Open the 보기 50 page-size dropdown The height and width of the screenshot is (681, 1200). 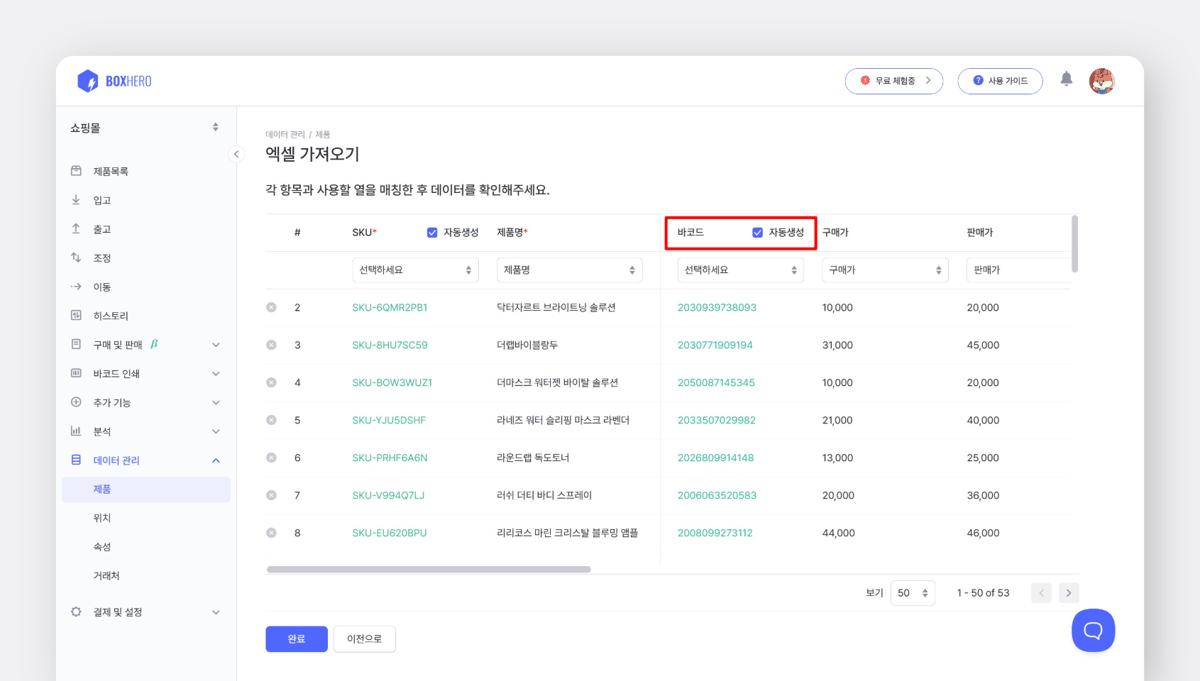pos(912,592)
